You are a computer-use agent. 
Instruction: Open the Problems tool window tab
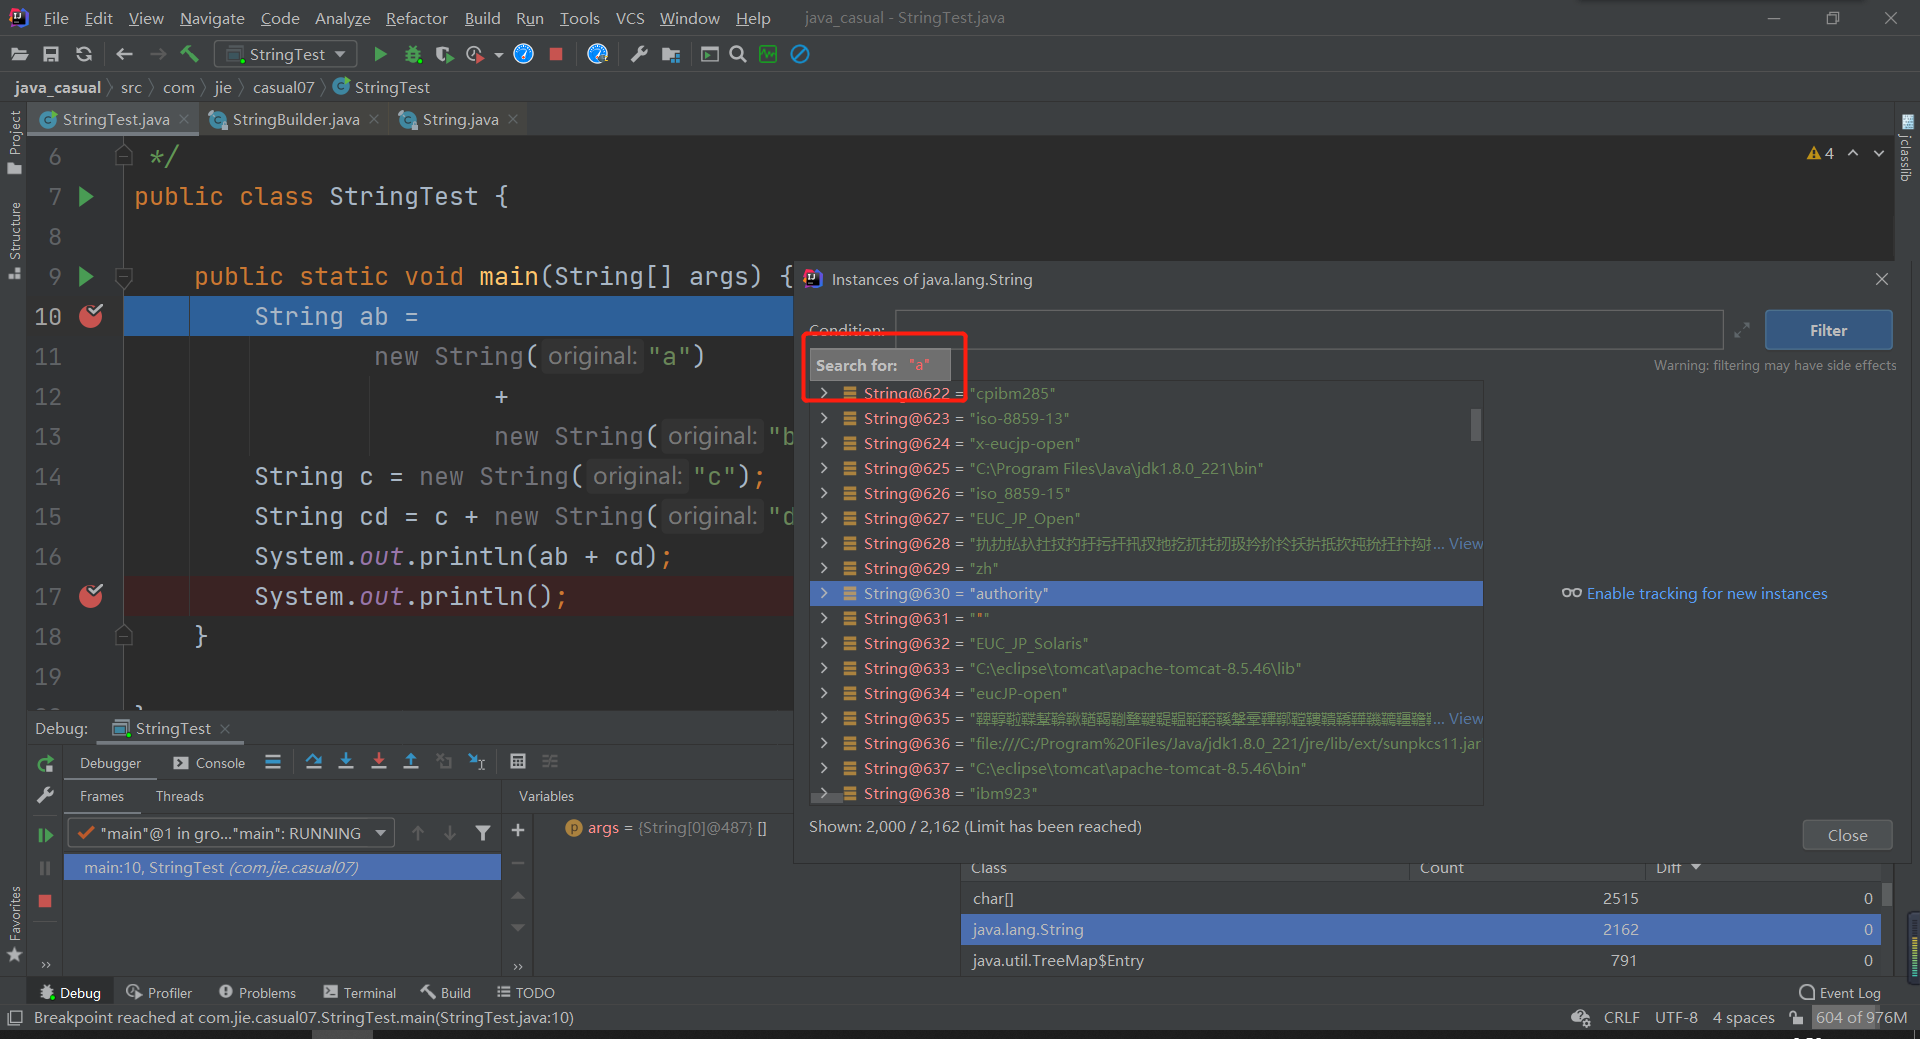(257, 992)
